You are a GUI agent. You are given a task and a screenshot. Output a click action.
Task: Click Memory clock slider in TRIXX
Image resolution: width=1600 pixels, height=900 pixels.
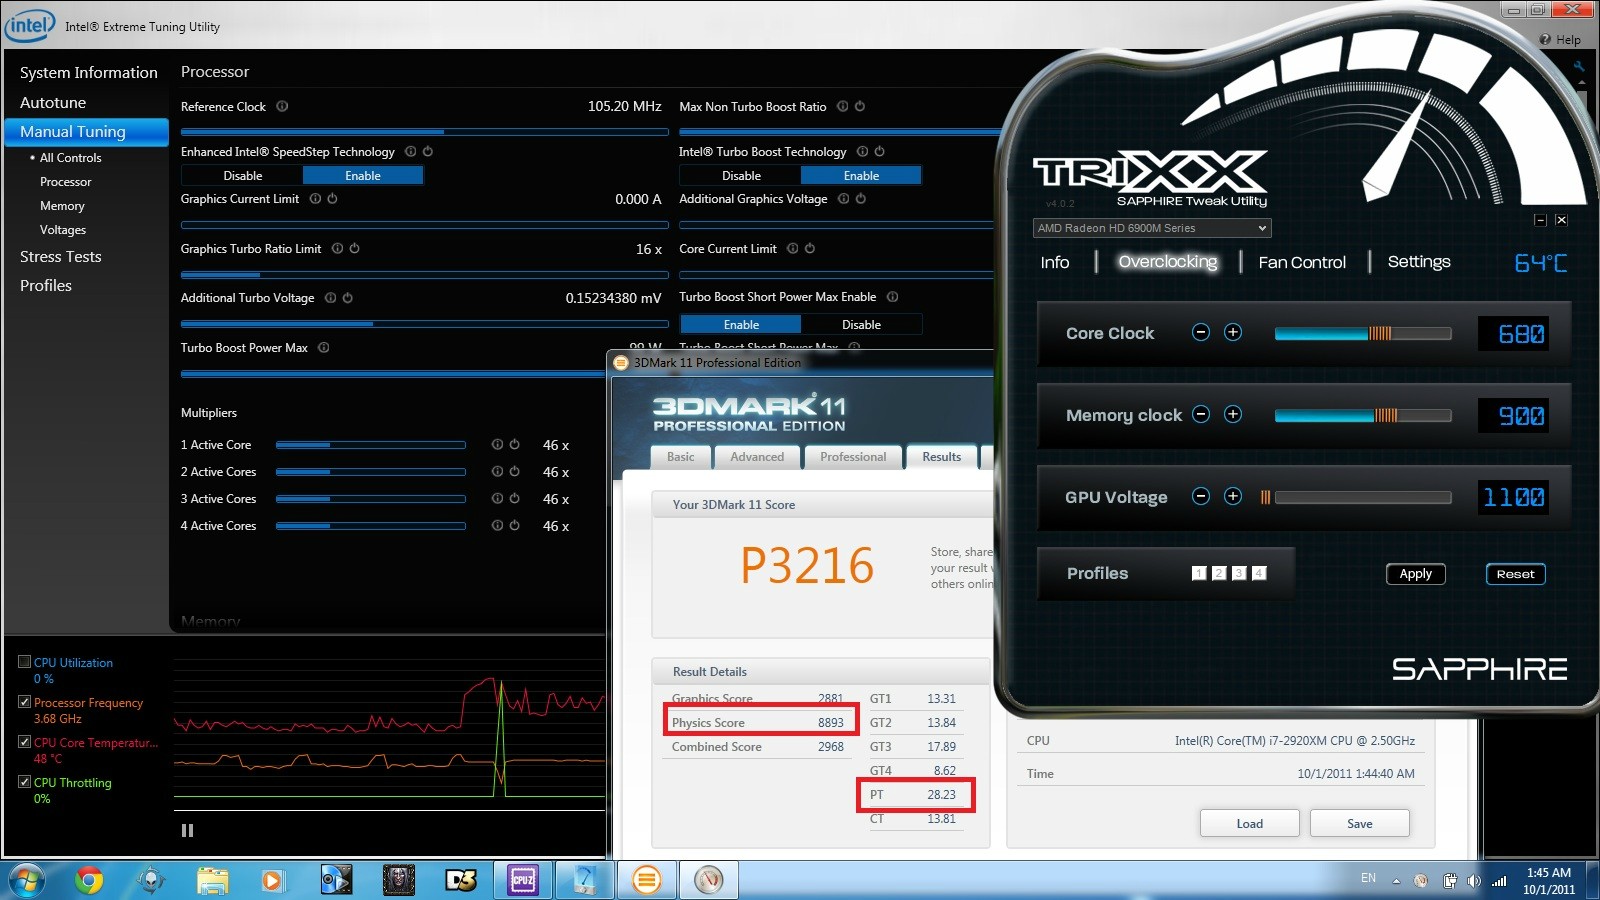(x=1363, y=415)
